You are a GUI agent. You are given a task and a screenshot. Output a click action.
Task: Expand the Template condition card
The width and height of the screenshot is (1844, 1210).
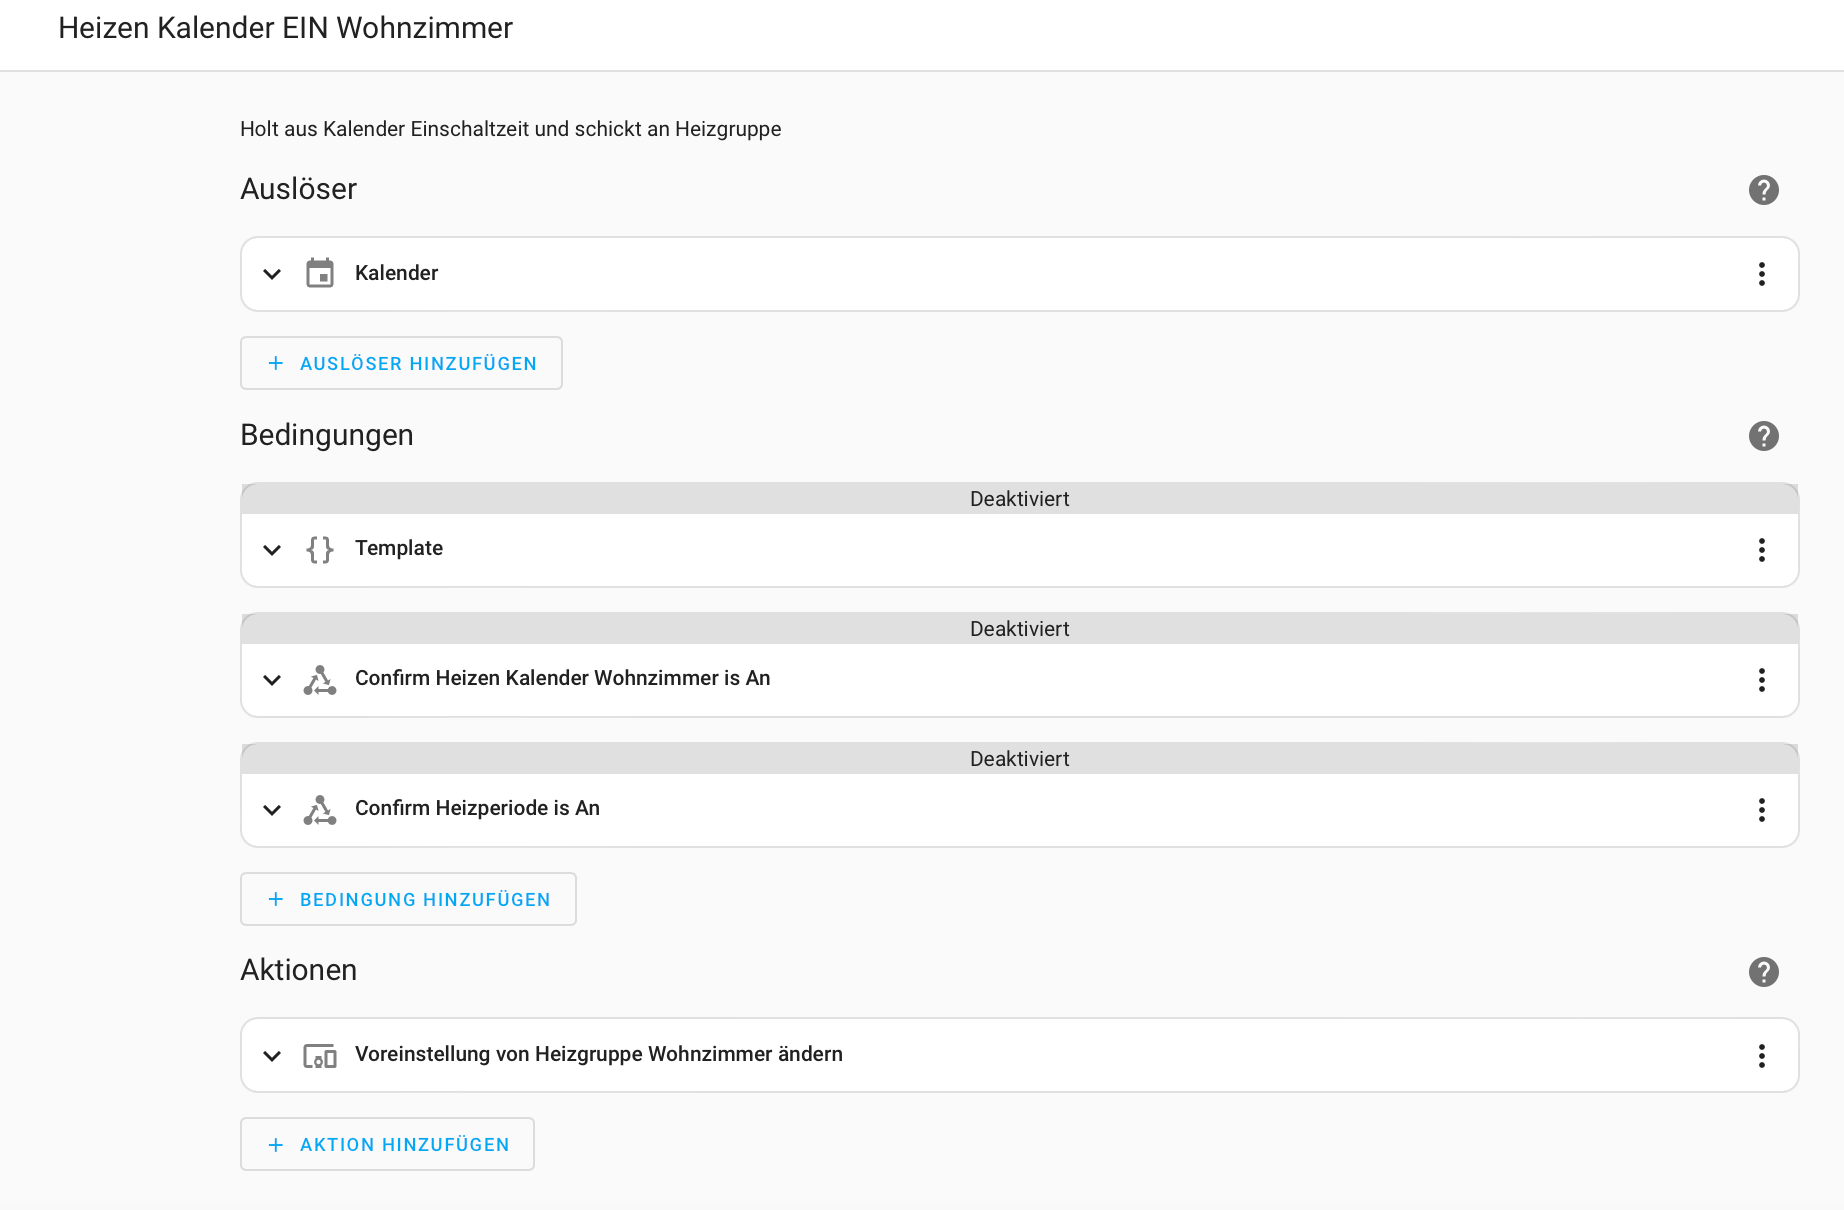click(272, 550)
